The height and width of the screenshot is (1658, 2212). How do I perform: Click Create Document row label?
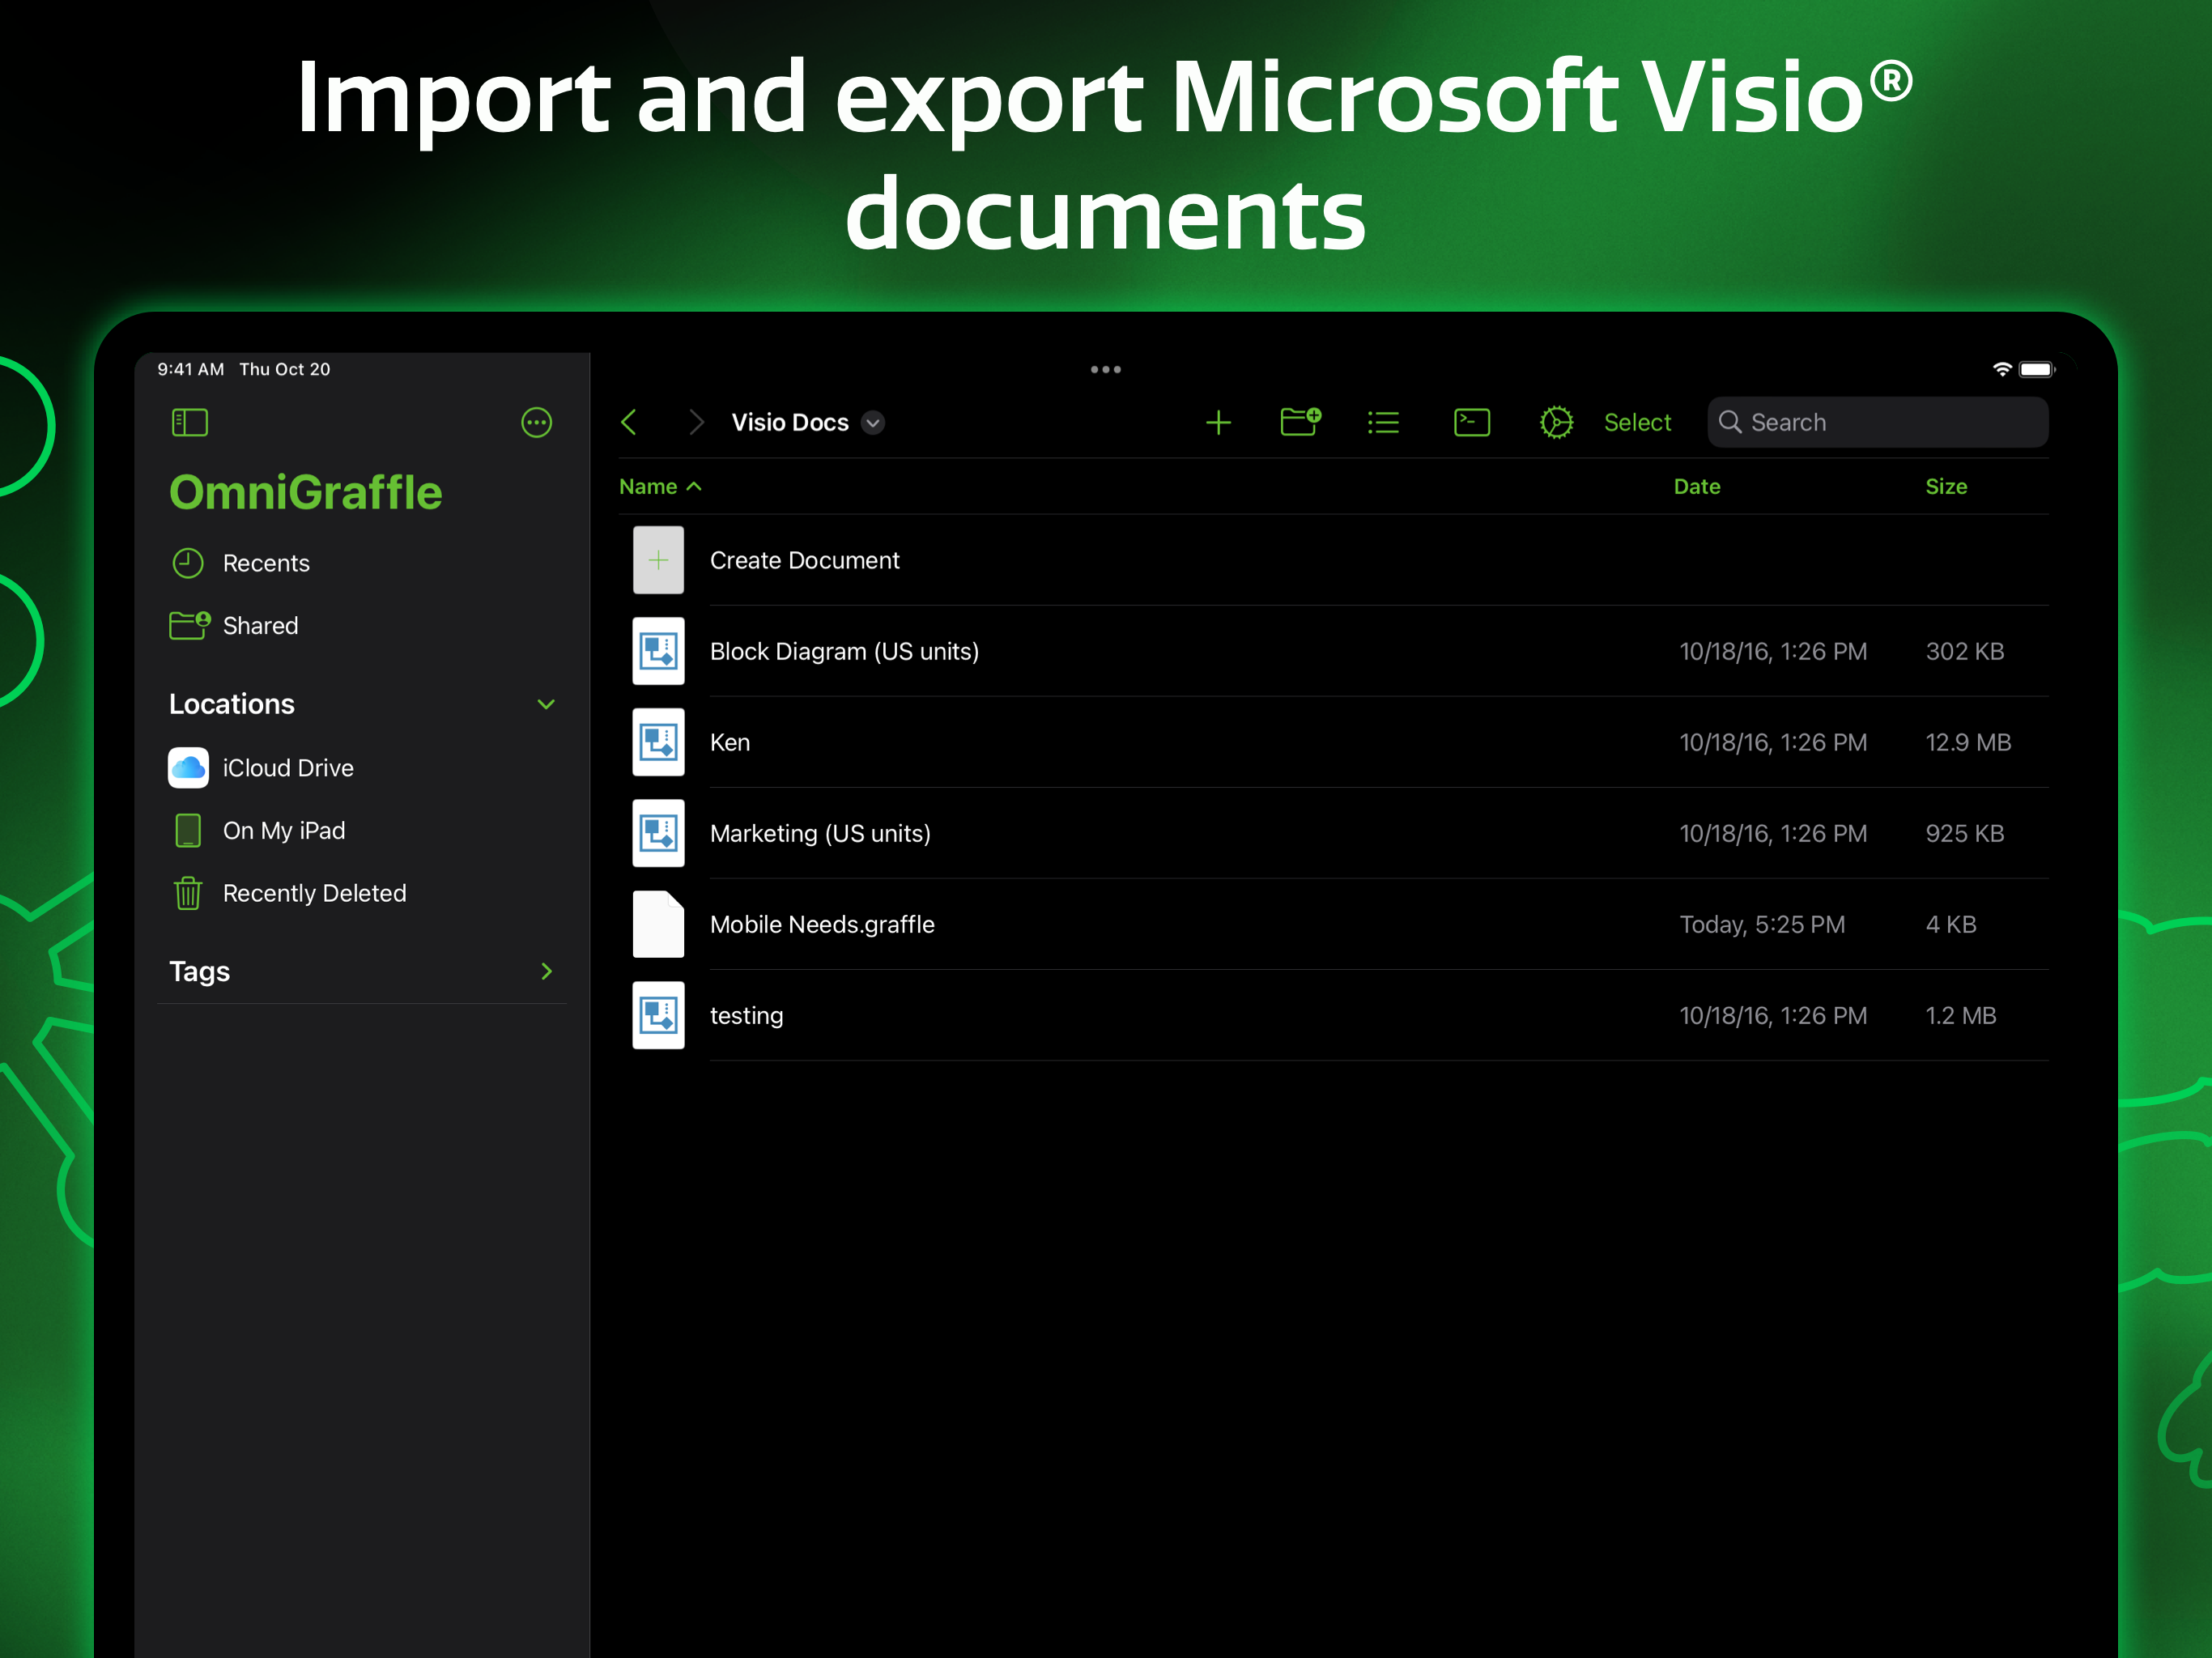click(805, 560)
